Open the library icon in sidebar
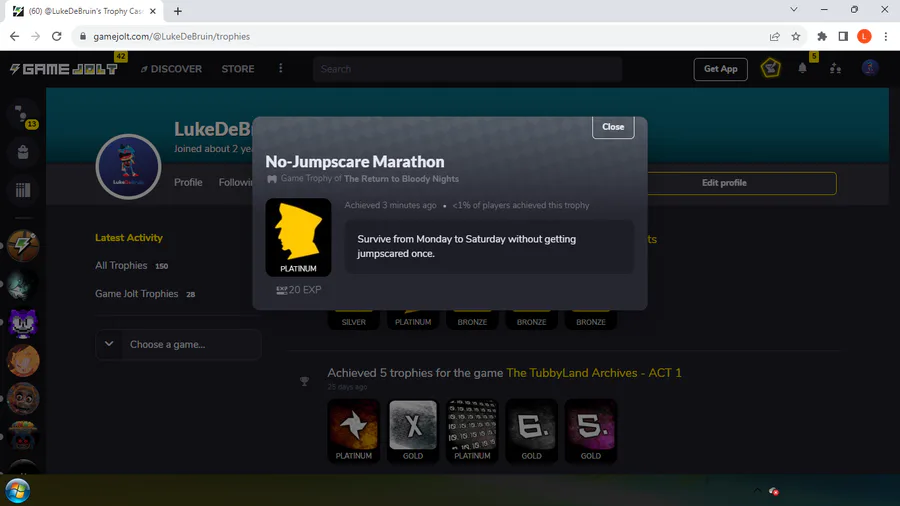The height and width of the screenshot is (506, 900). (23, 190)
